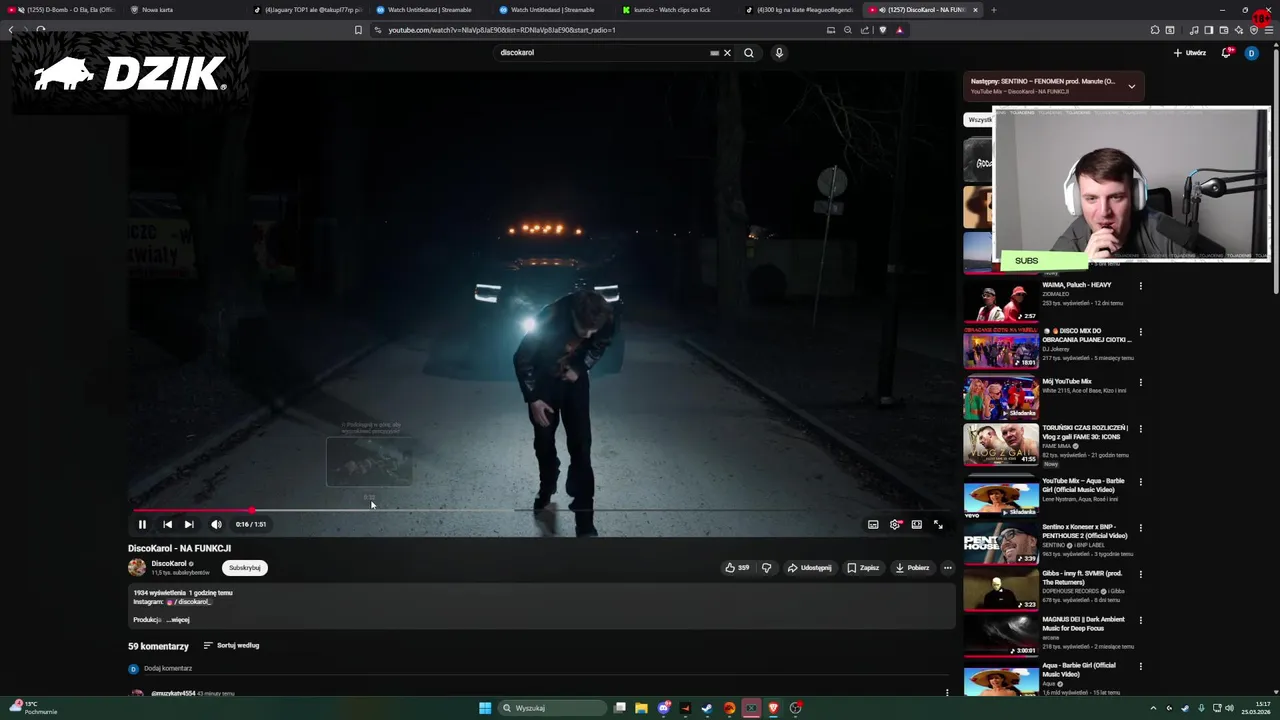Click the YouTube search magnifier button
Screen dimensions: 1280x720
click(x=748, y=53)
